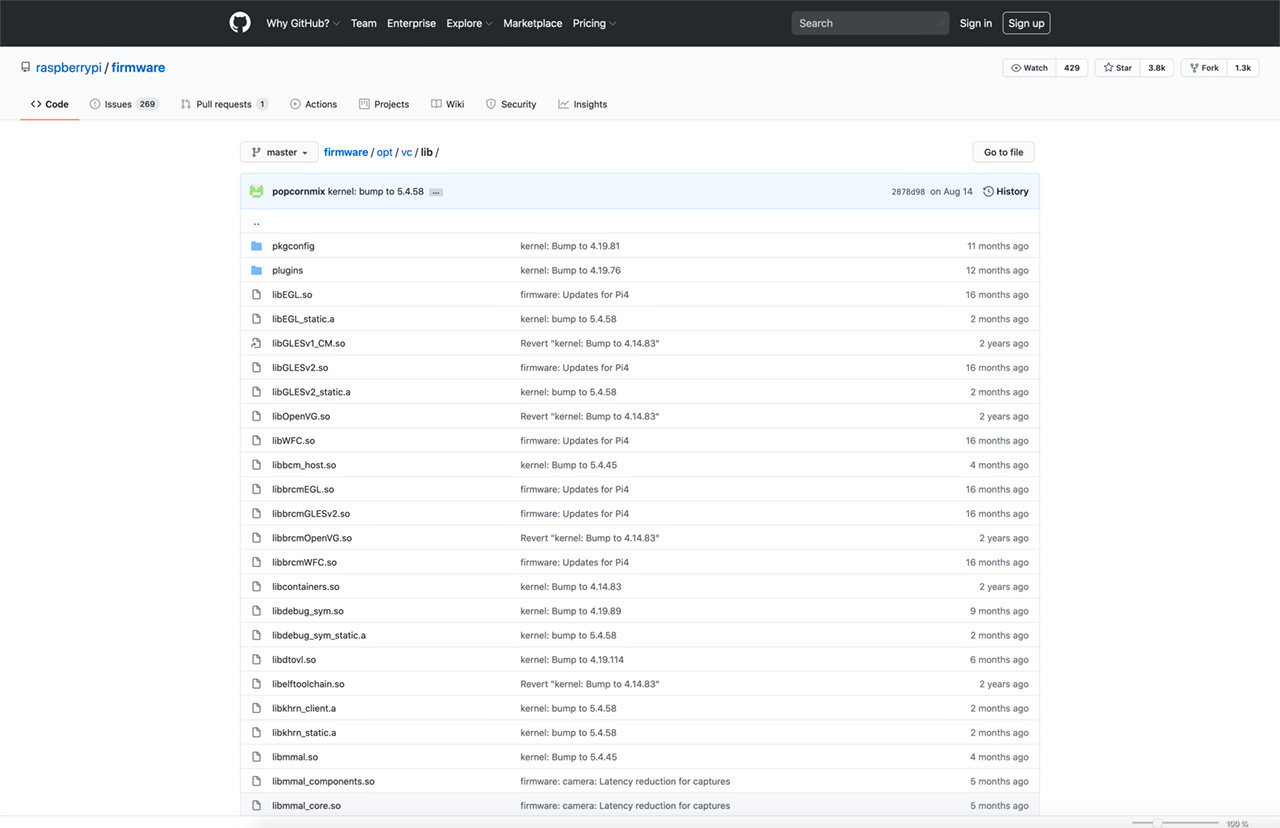Open the pkgconfig folder icon
Screen dimensions: 1280x828
(256, 246)
